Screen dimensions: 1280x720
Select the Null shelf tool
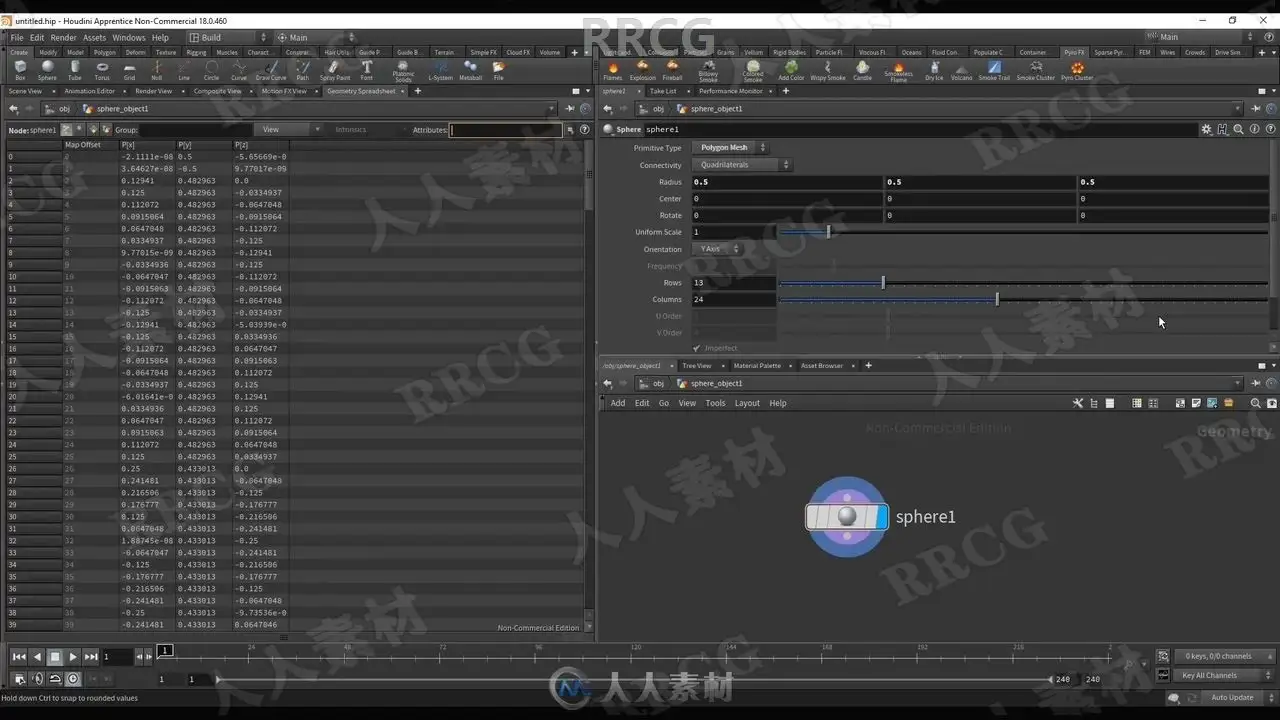(x=157, y=70)
